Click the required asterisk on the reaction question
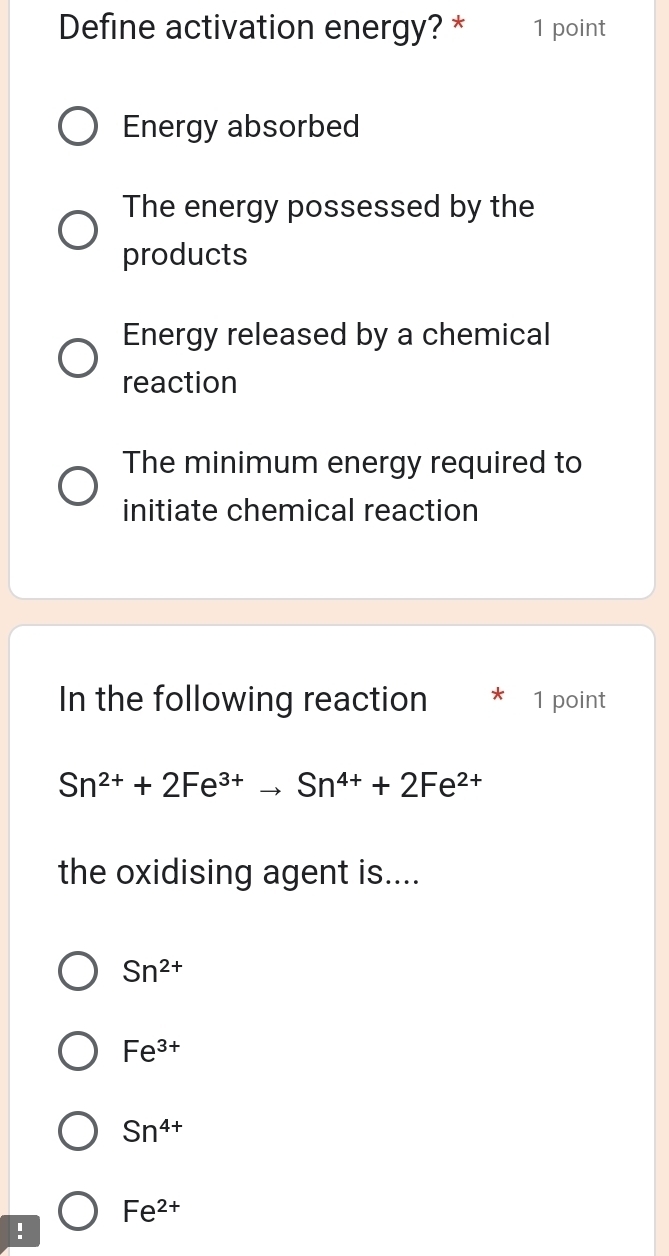The image size is (669, 1256). coord(497,697)
